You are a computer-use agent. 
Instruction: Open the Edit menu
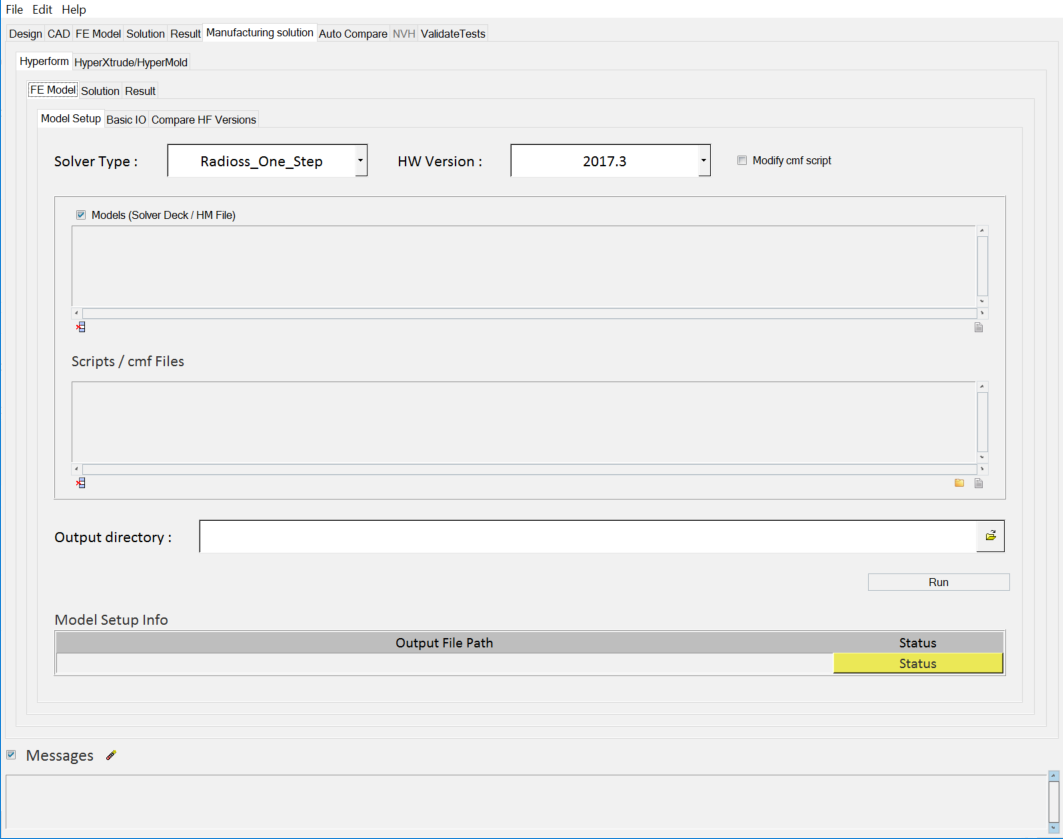(x=42, y=9)
